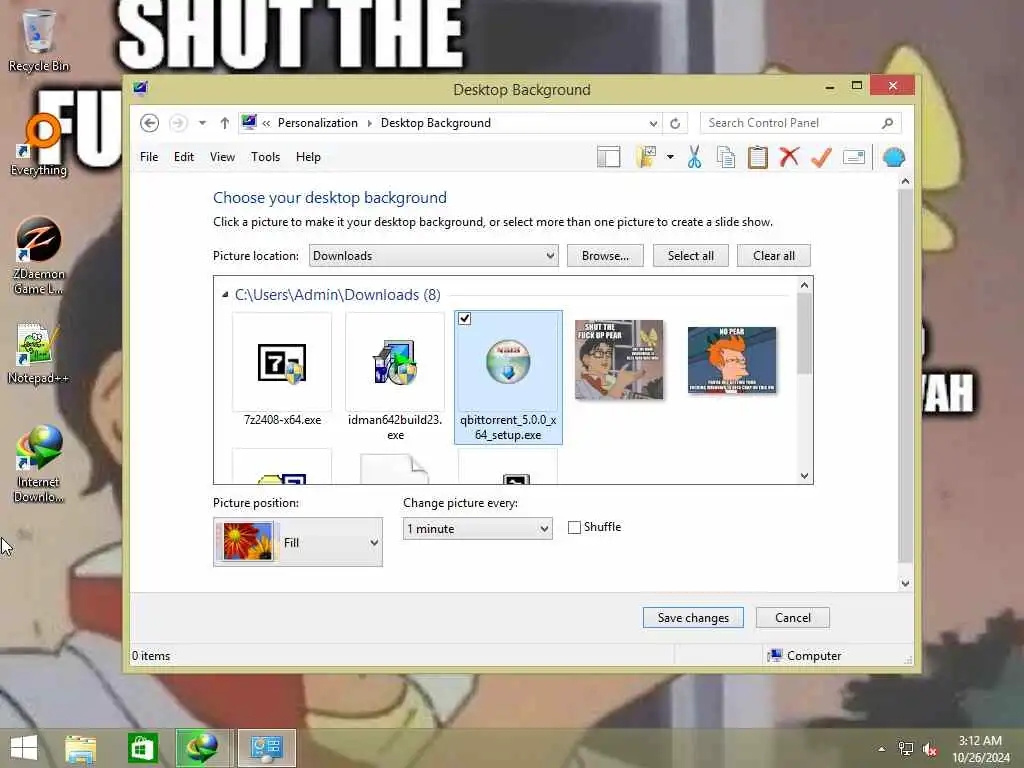Open File Explorer from the taskbar
This screenshot has width=1024, height=768.
(x=80, y=748)
